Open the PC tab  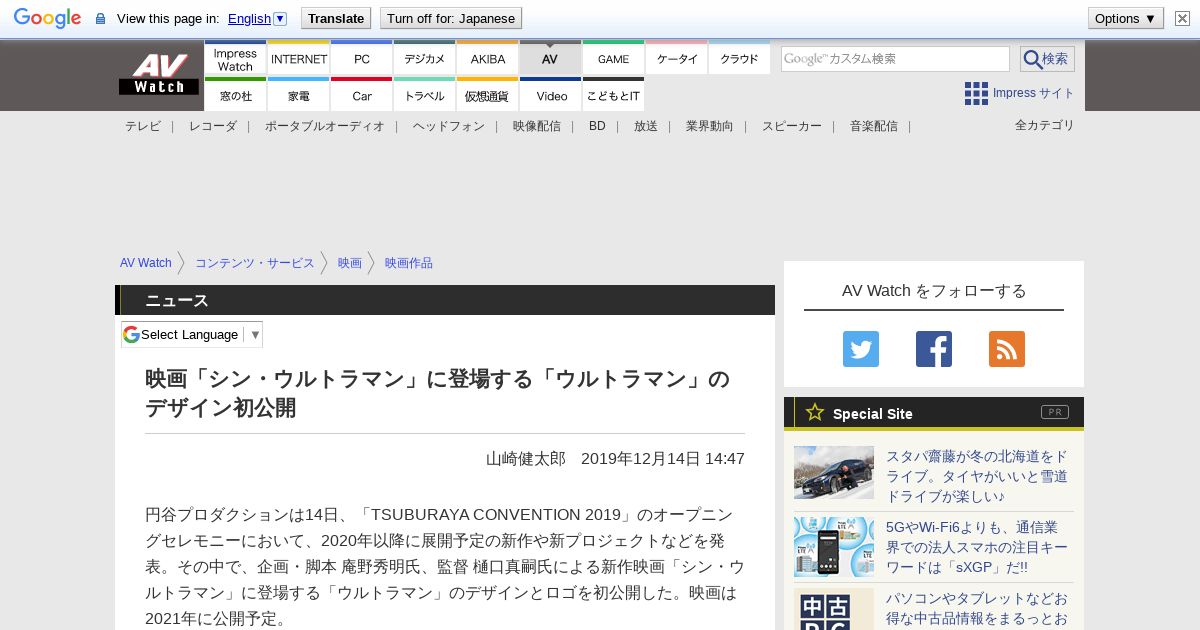pos(362,59)
